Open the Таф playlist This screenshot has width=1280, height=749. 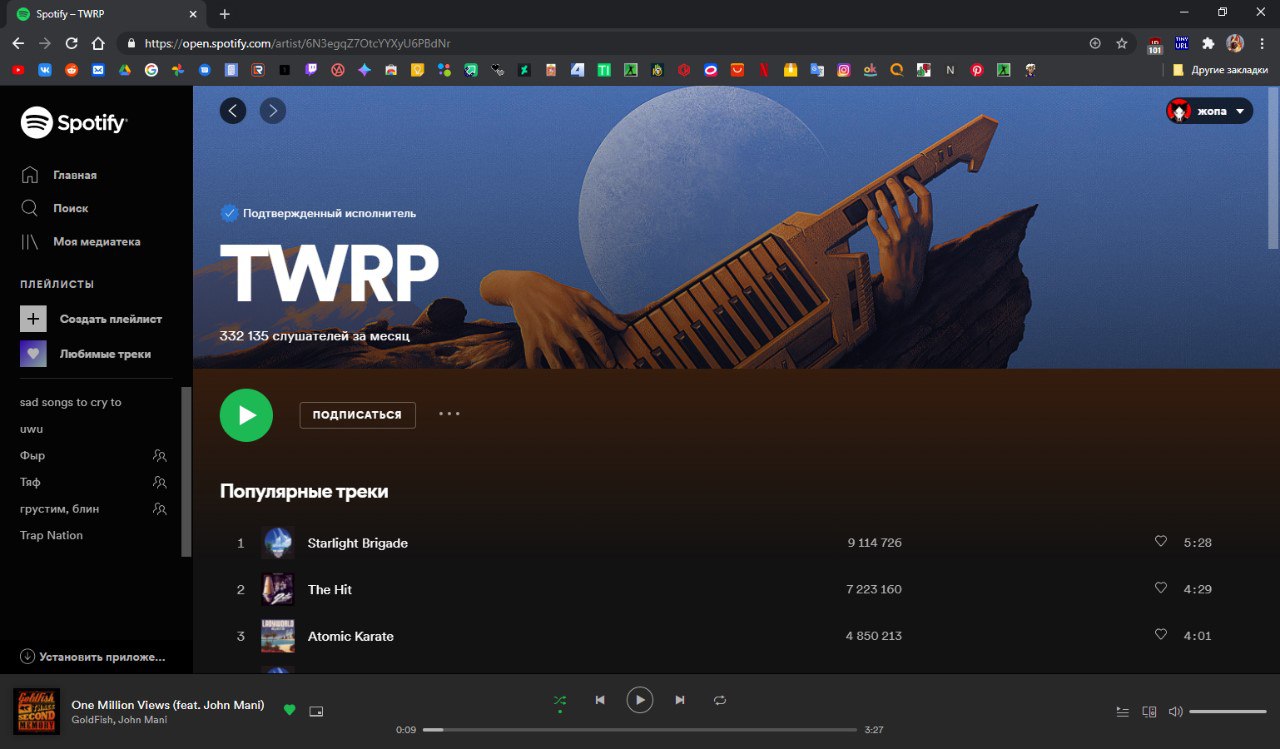point(30,482)
